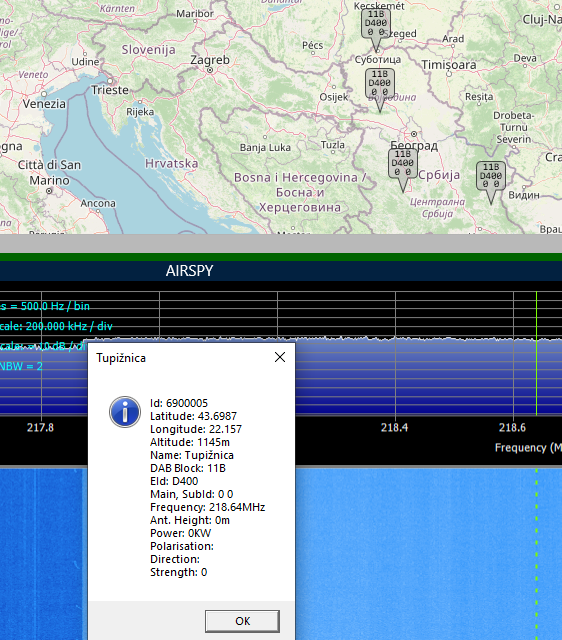Click the blue information icon in dialog

click(125, 412)
